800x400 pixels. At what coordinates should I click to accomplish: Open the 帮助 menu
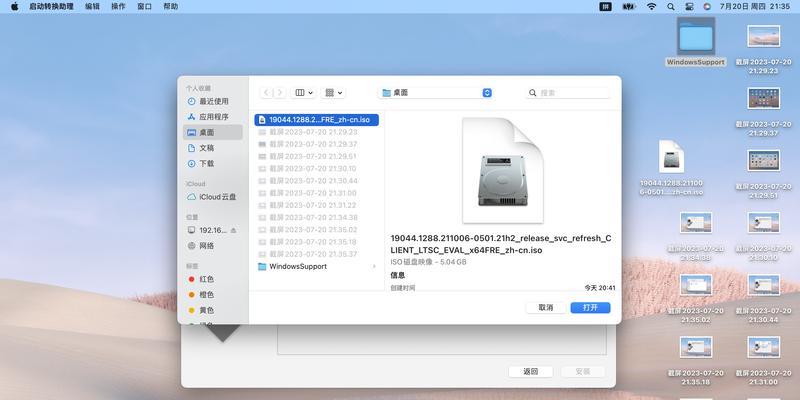coord(170,7)
